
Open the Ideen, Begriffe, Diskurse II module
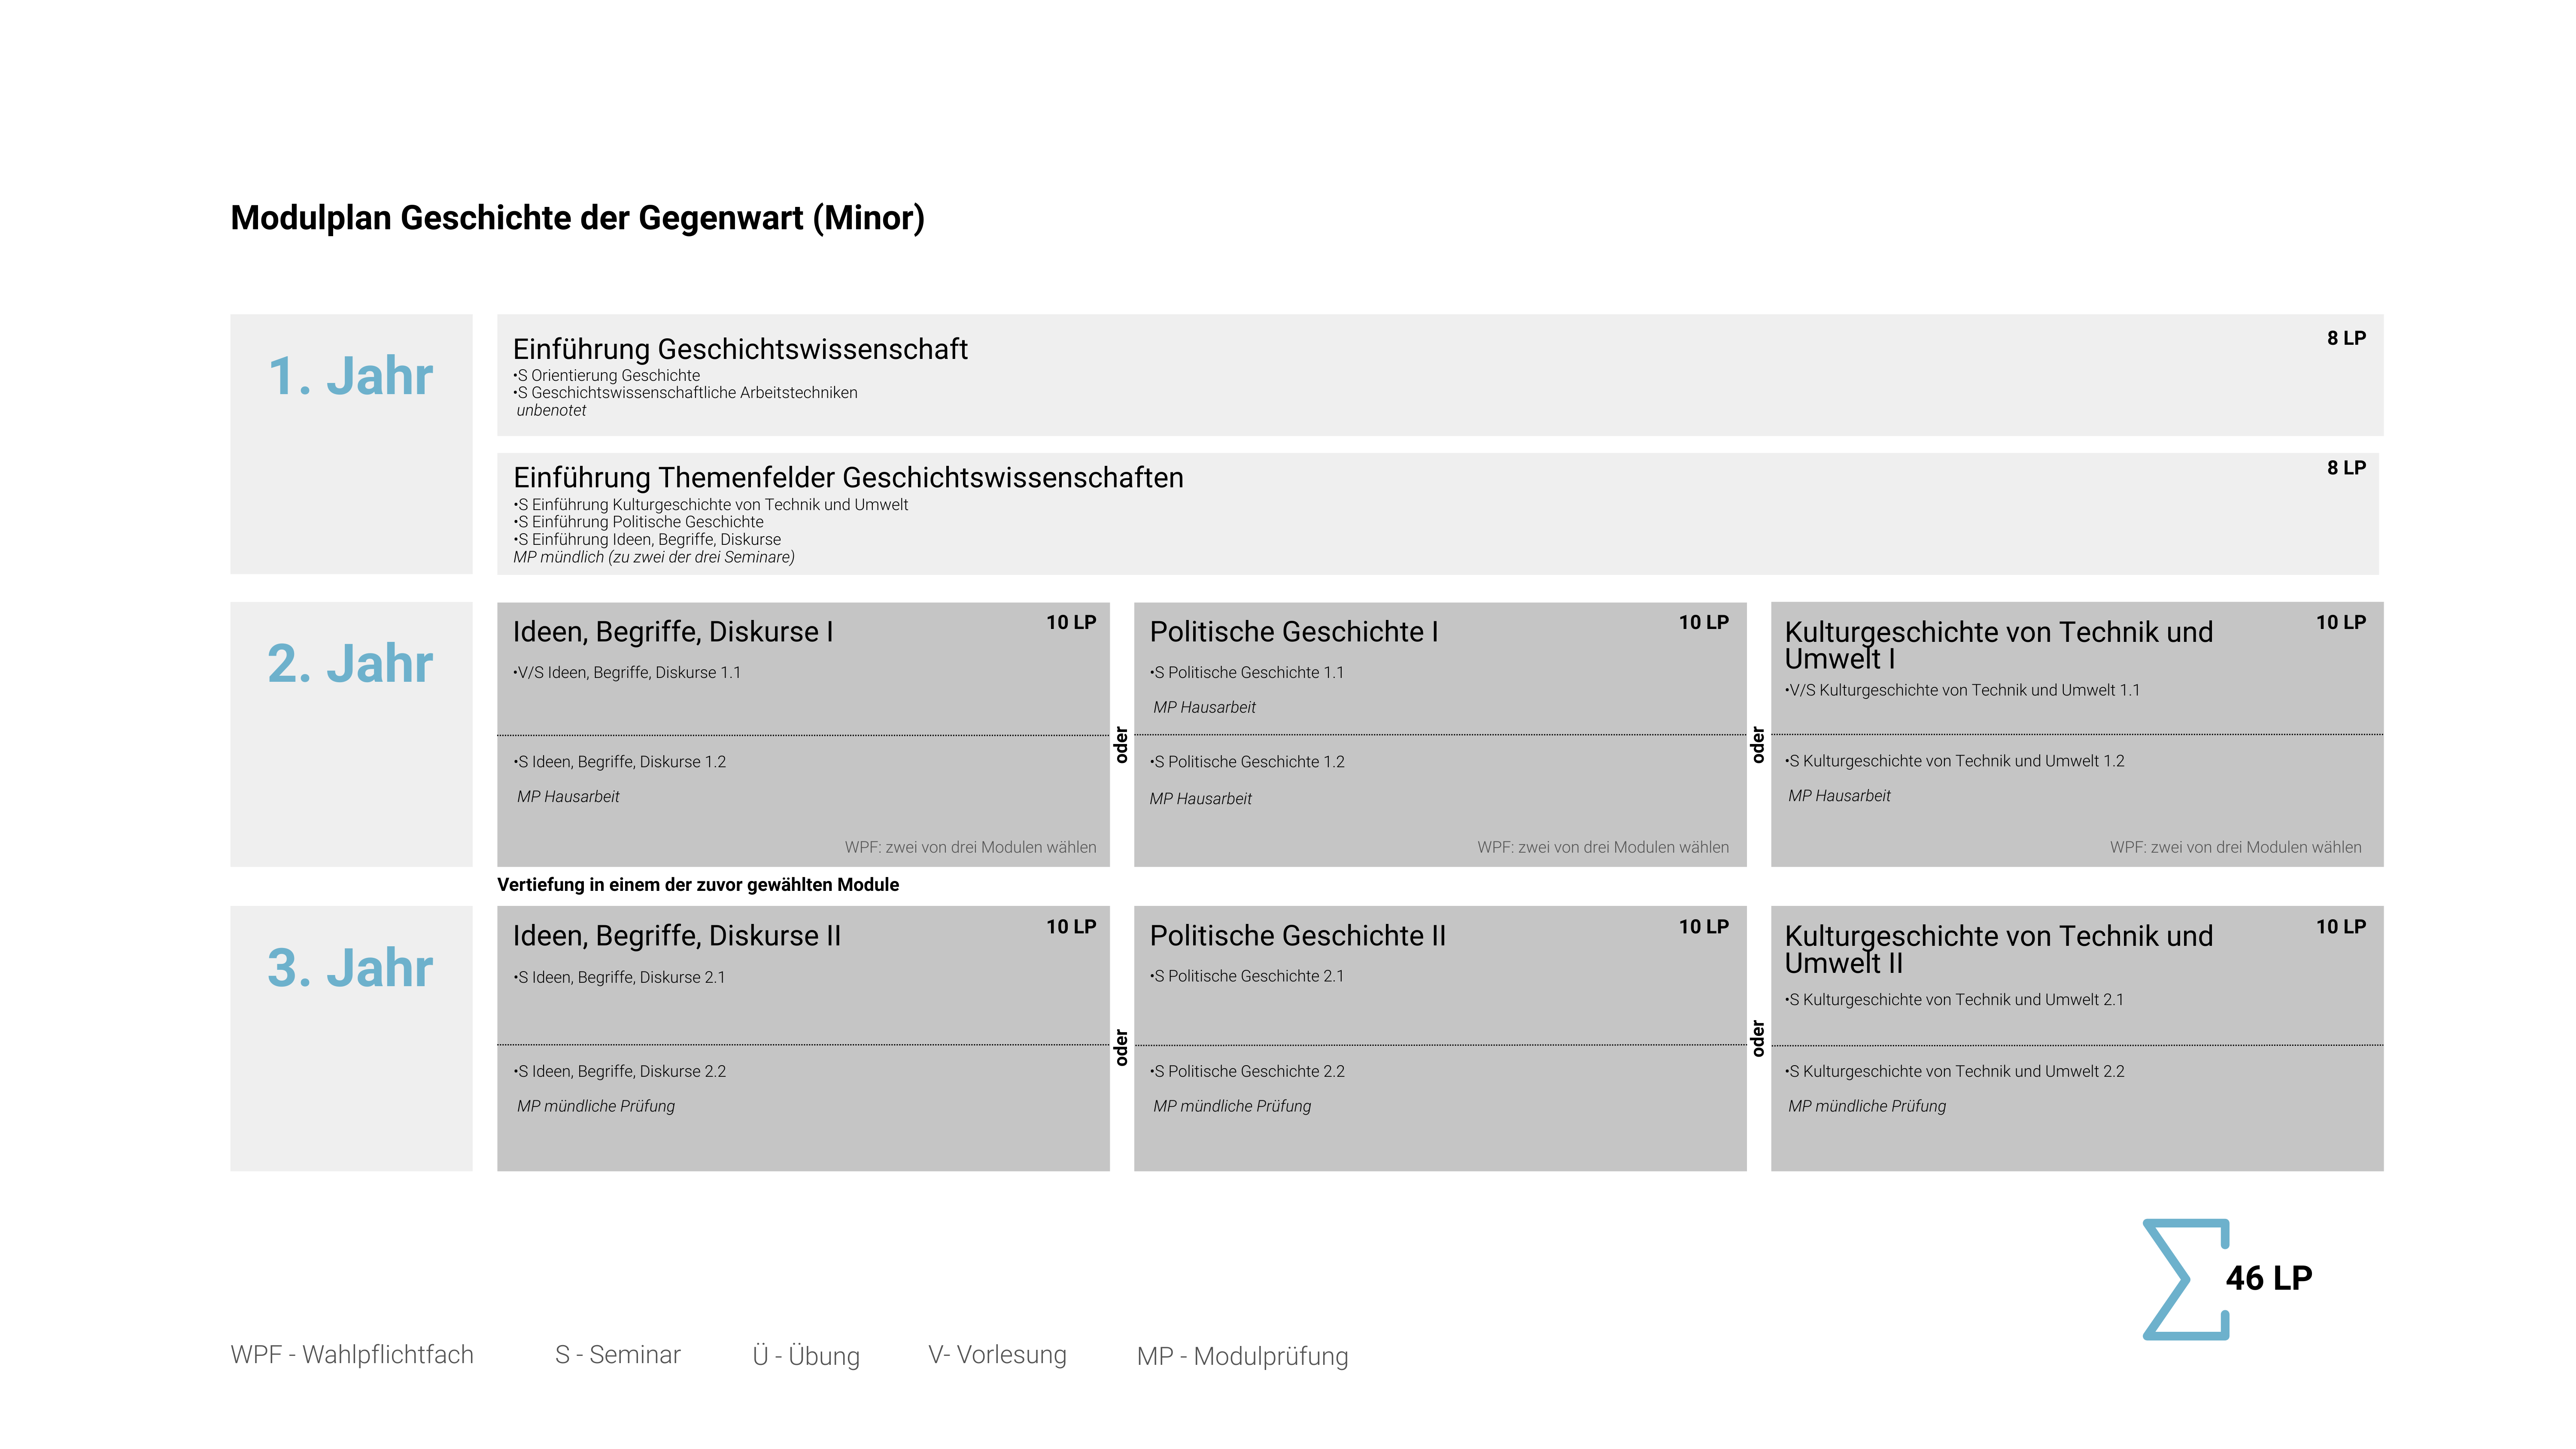point(803,1038)
